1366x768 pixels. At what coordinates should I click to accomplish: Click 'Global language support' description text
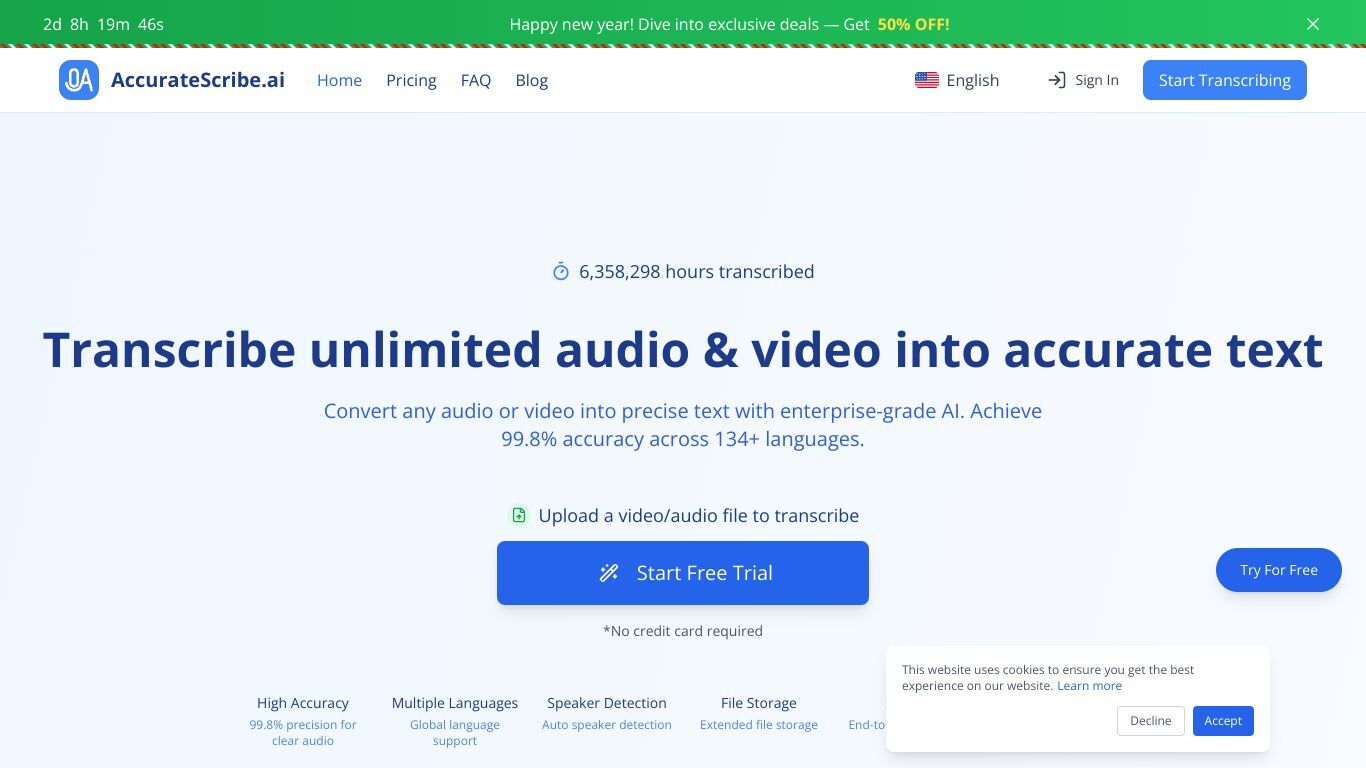pyautogui.click(x=455, y=733)
